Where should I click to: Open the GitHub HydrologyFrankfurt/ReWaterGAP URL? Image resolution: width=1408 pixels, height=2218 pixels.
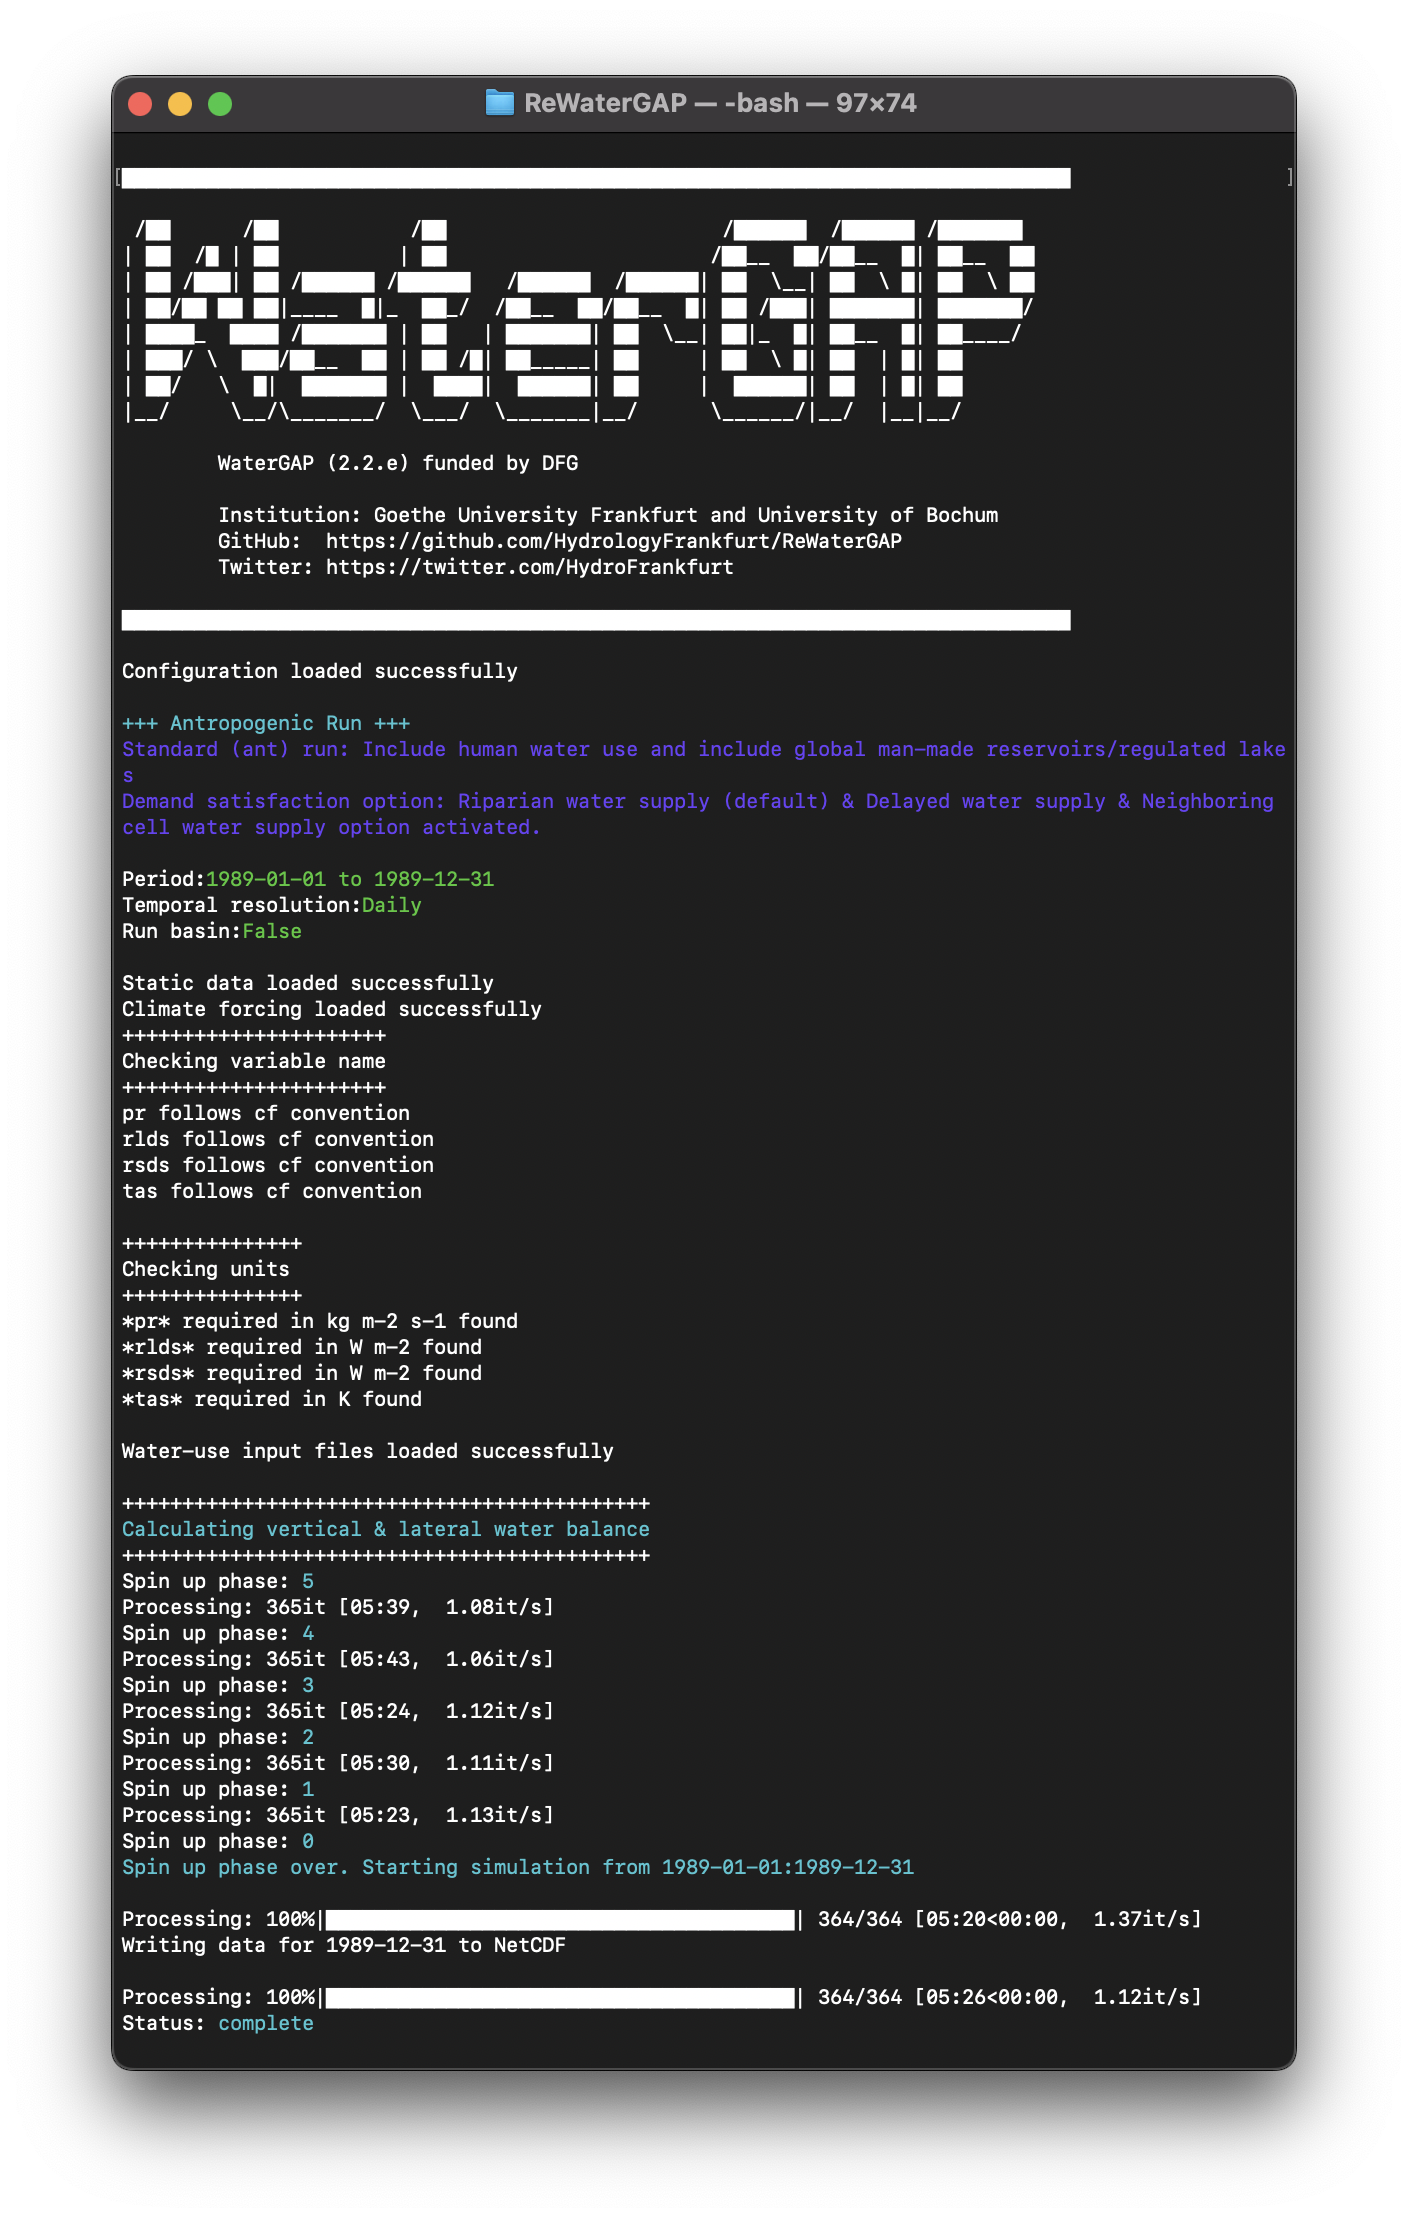(613, 541)
